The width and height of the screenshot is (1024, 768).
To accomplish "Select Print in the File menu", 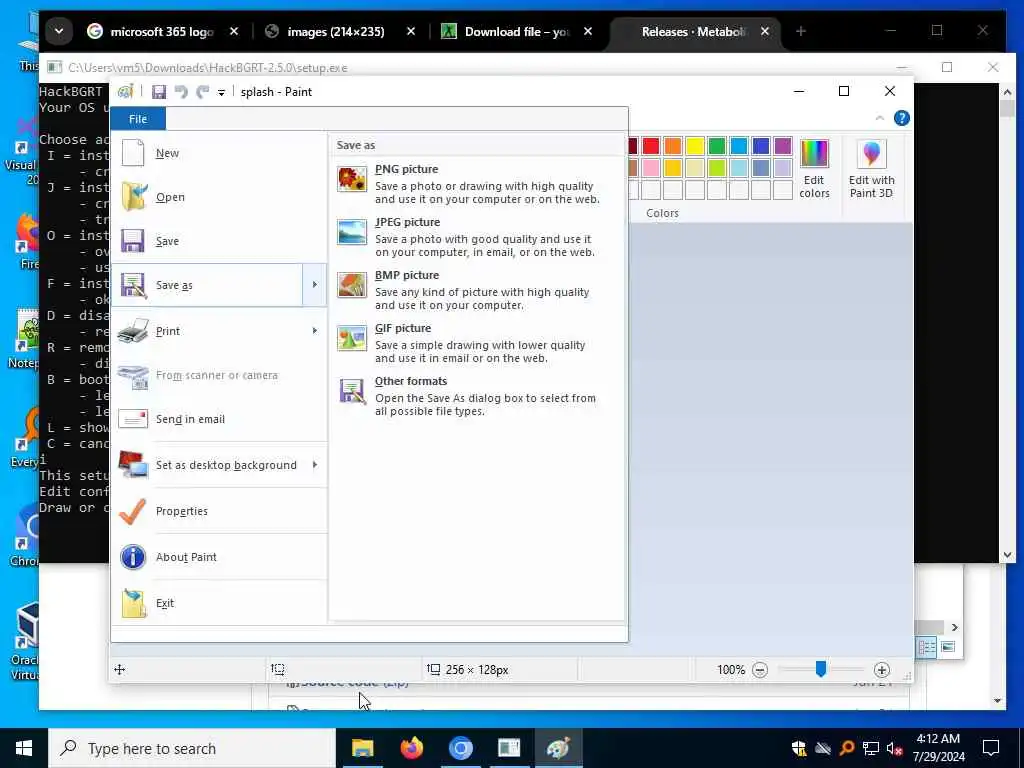I will point(207,331).
